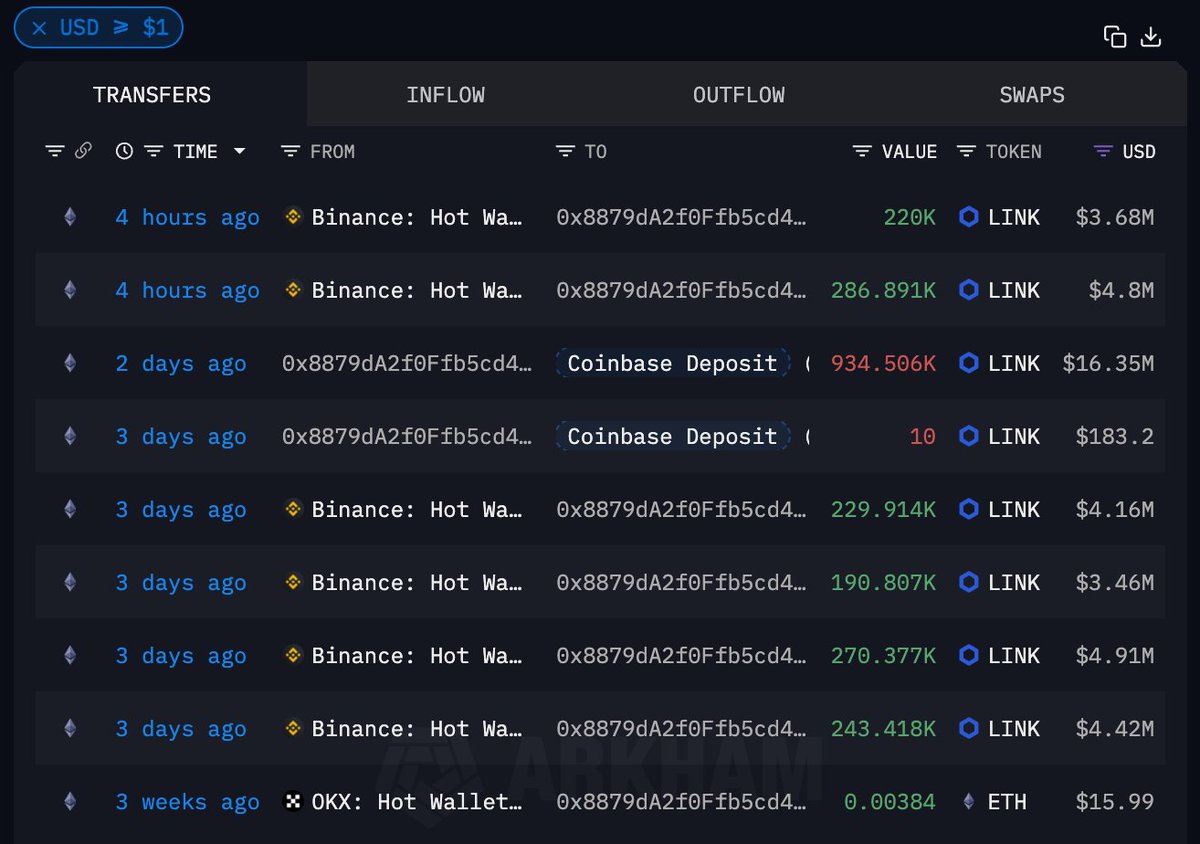
Task: Click the ETH token icon in last row
Action: [x=968, y=801]
